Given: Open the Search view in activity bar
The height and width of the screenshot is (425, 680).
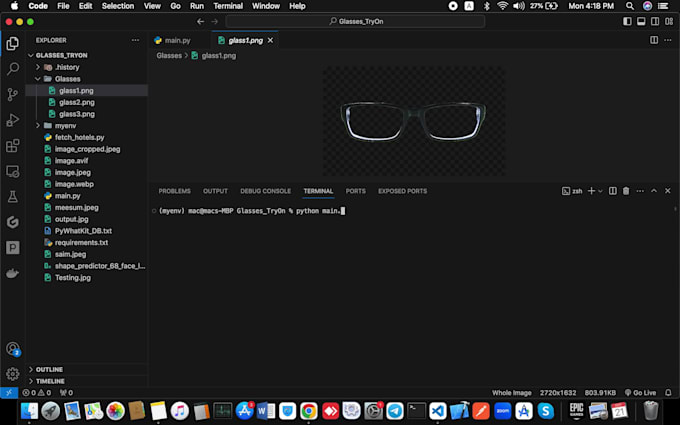Looking at the screenshot, I should (x=13, y=69).
